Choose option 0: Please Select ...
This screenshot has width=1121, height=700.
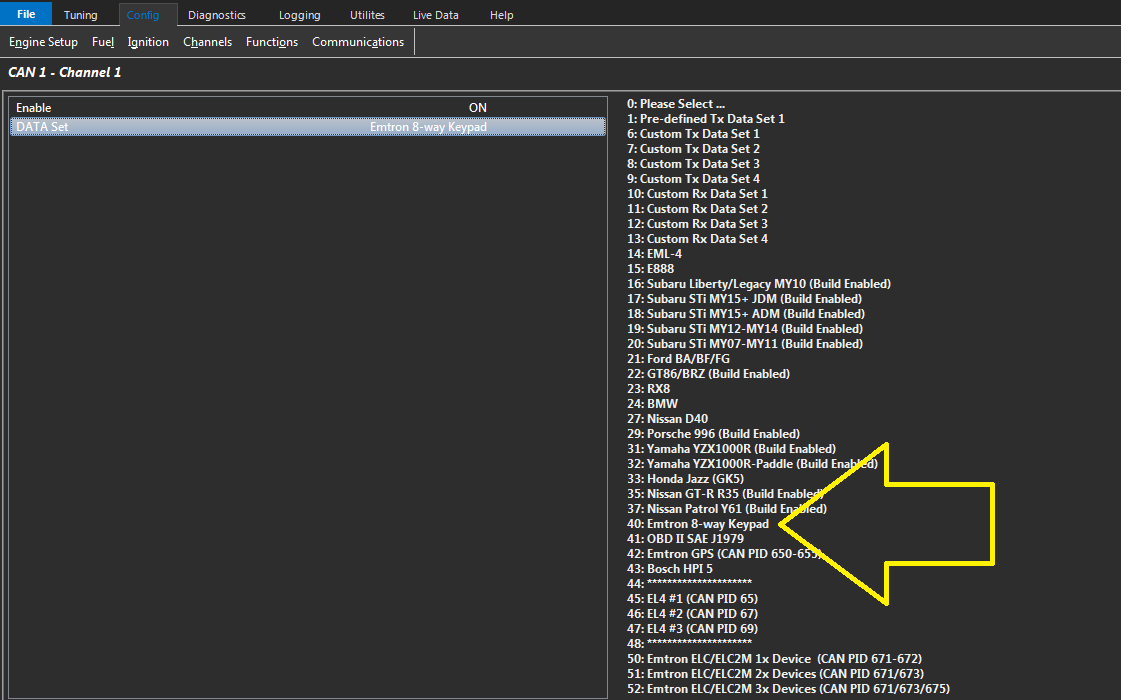676,104
